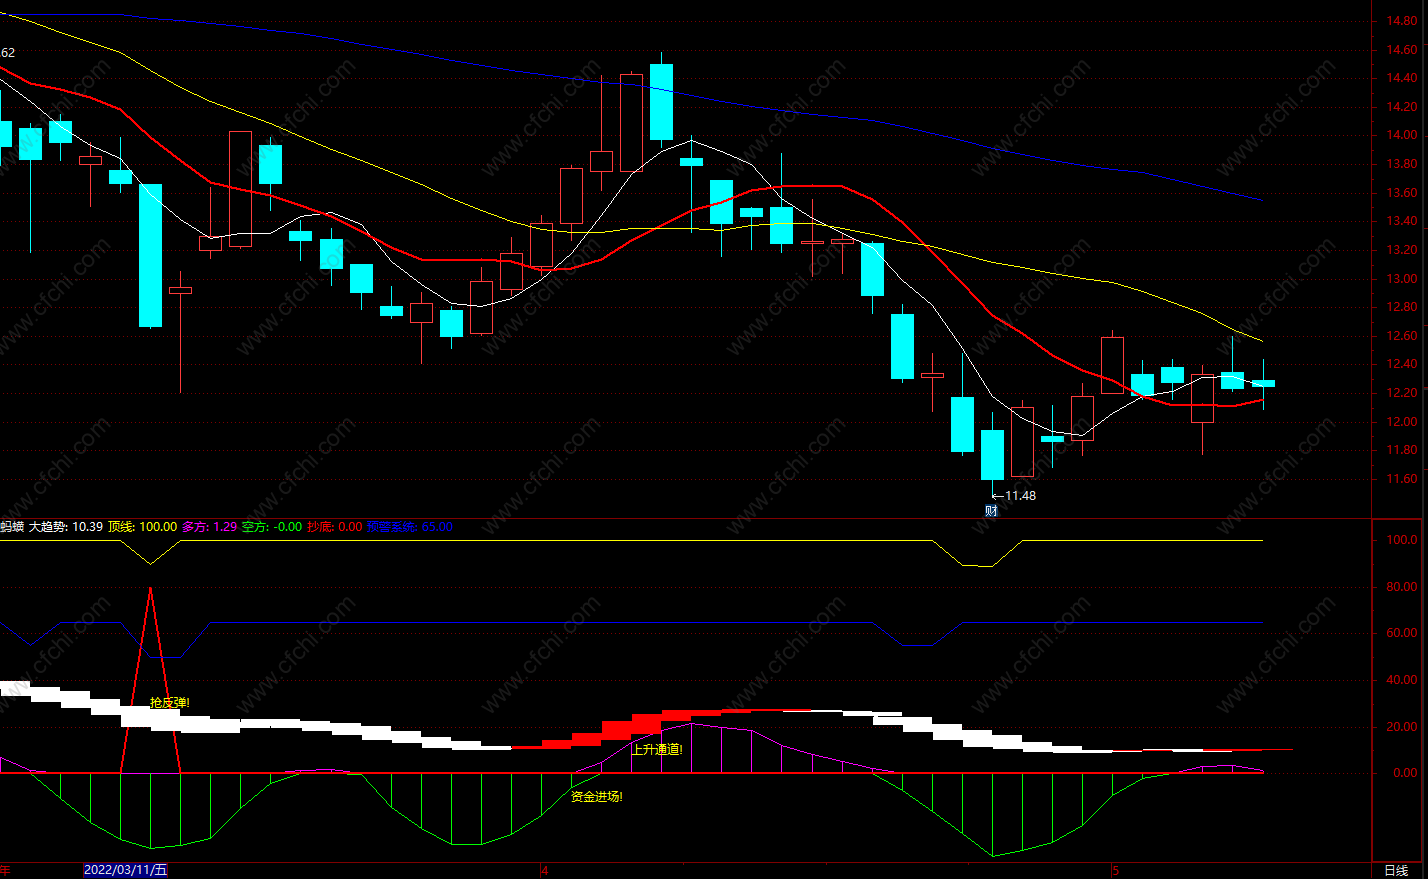Click the 多方: 1.29 indicator value
This screenshot has height=879, width=1428.
[x=210, y=526]
